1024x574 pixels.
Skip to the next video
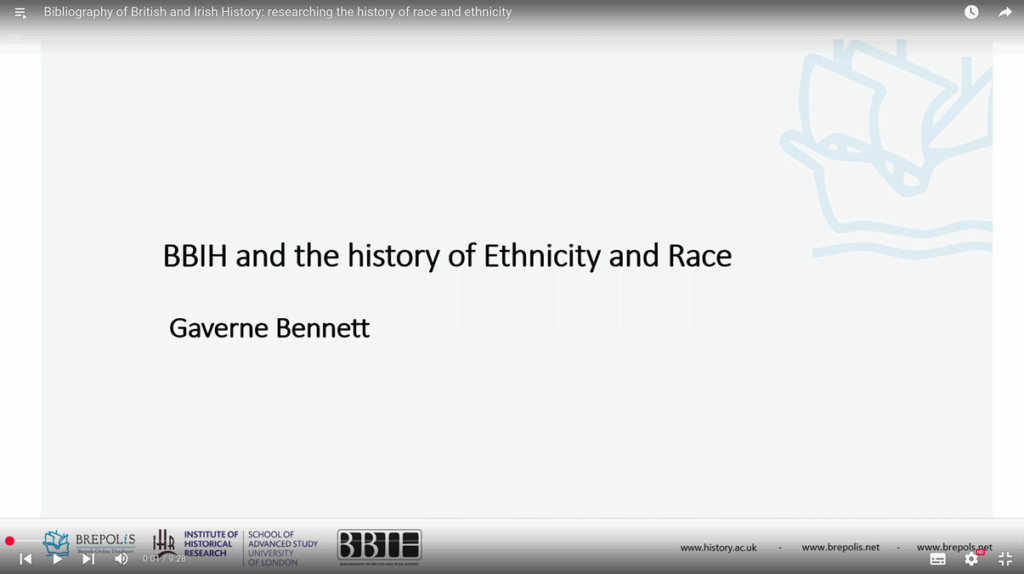[x=89, y=559]
